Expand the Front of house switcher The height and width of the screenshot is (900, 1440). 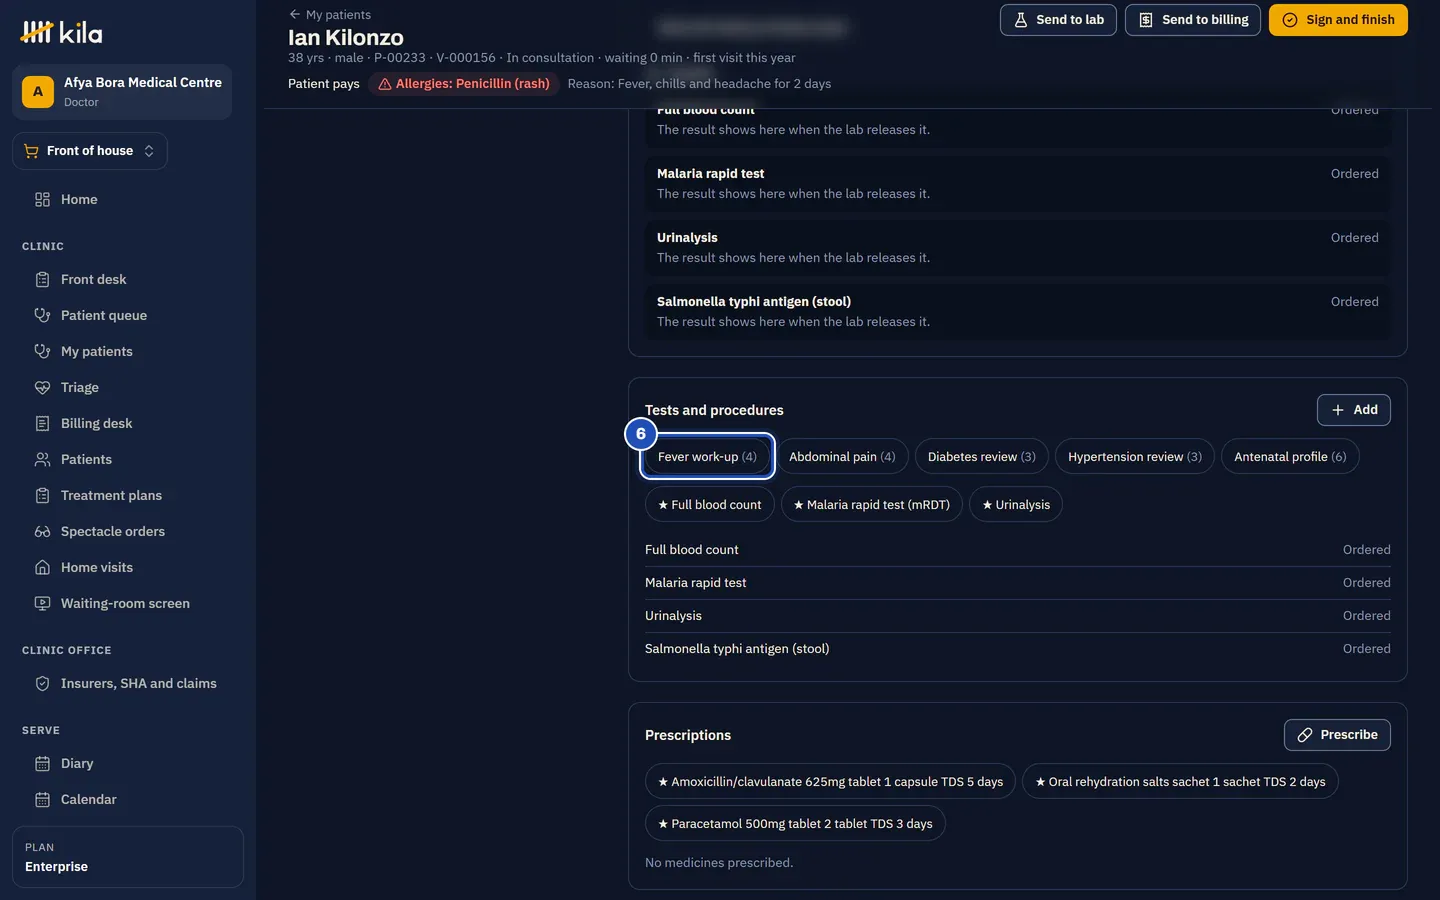coord(90,151)
